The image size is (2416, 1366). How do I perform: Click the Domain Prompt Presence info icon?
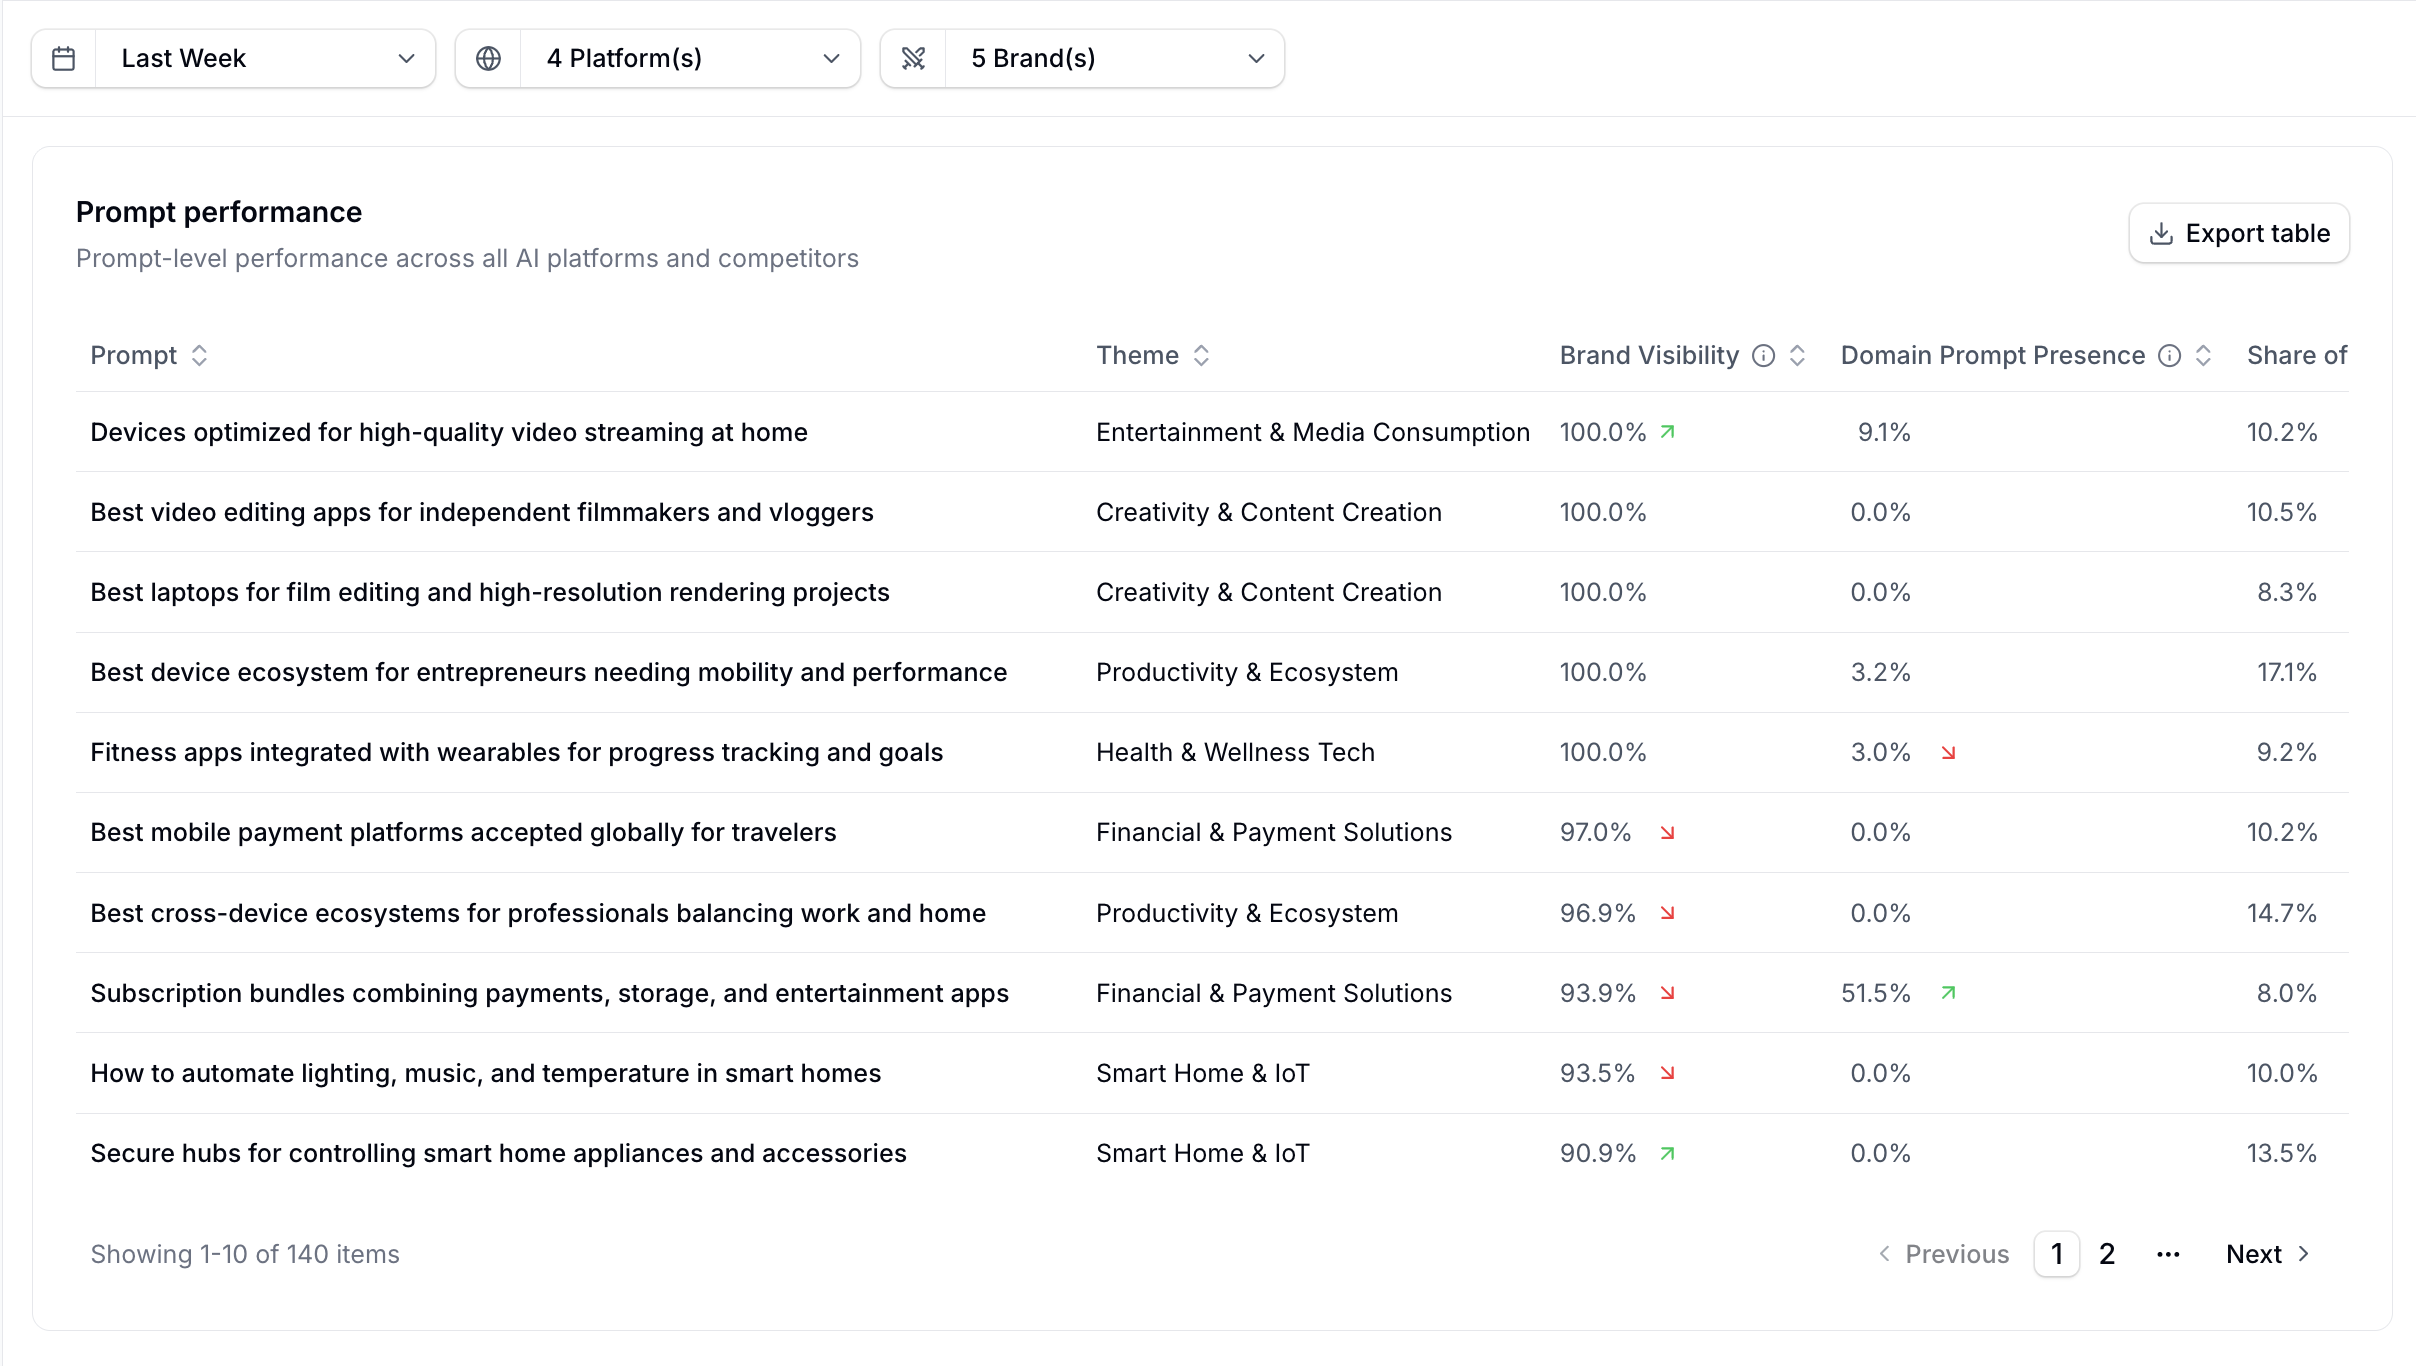2169,356
